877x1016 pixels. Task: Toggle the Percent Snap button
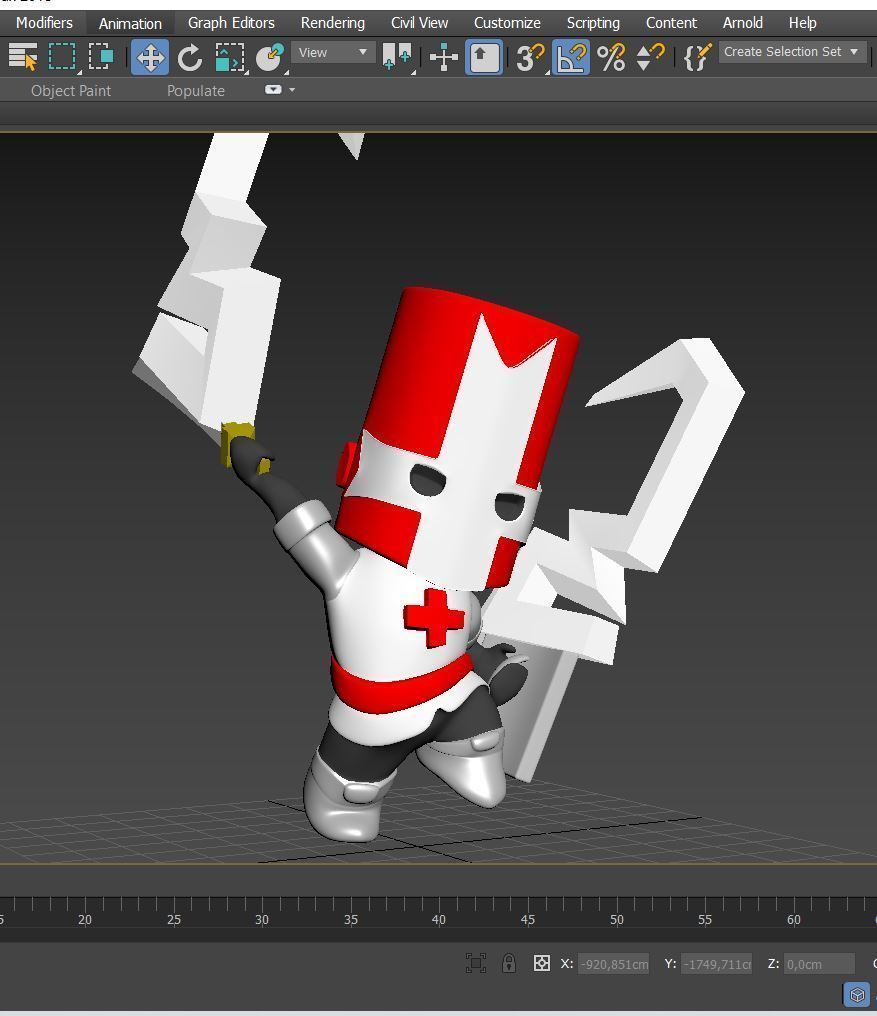(x=611, y=57)
